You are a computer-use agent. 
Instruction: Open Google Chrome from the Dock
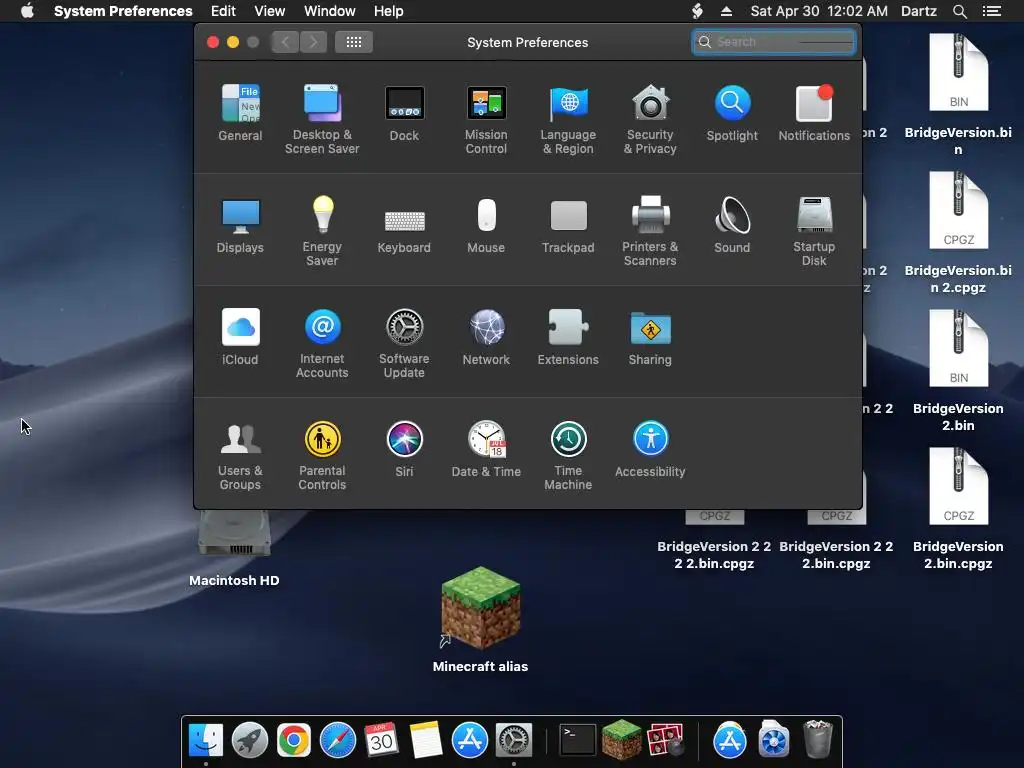point(293,740)
